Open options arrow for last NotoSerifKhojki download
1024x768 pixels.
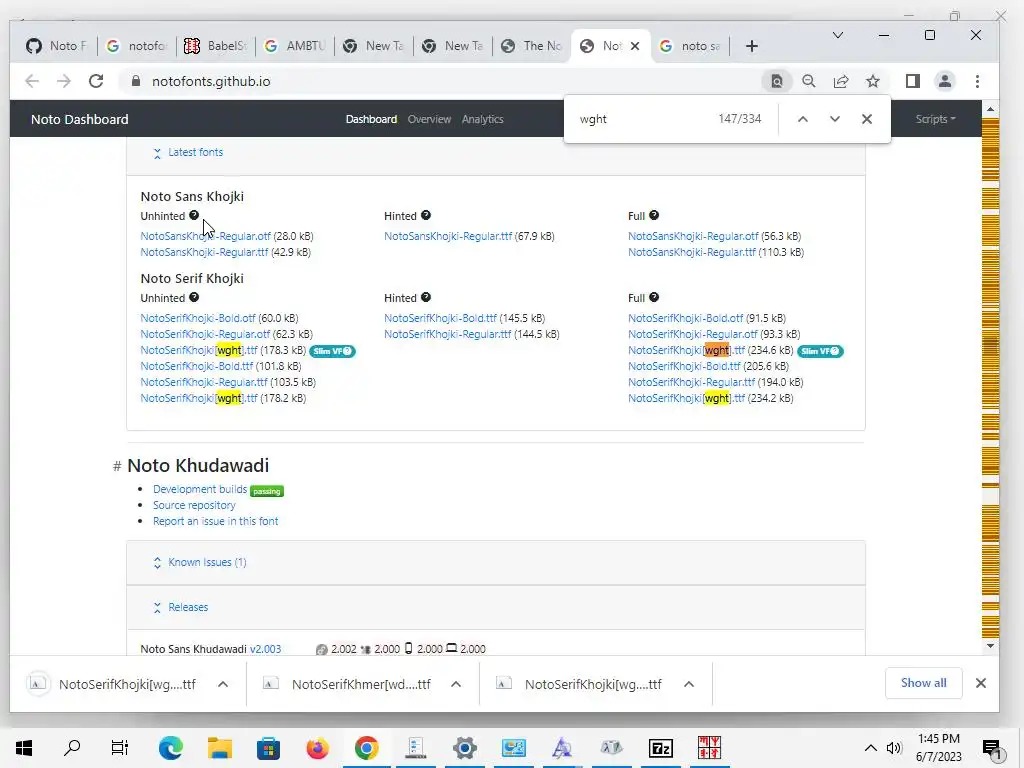pos(689,684)
